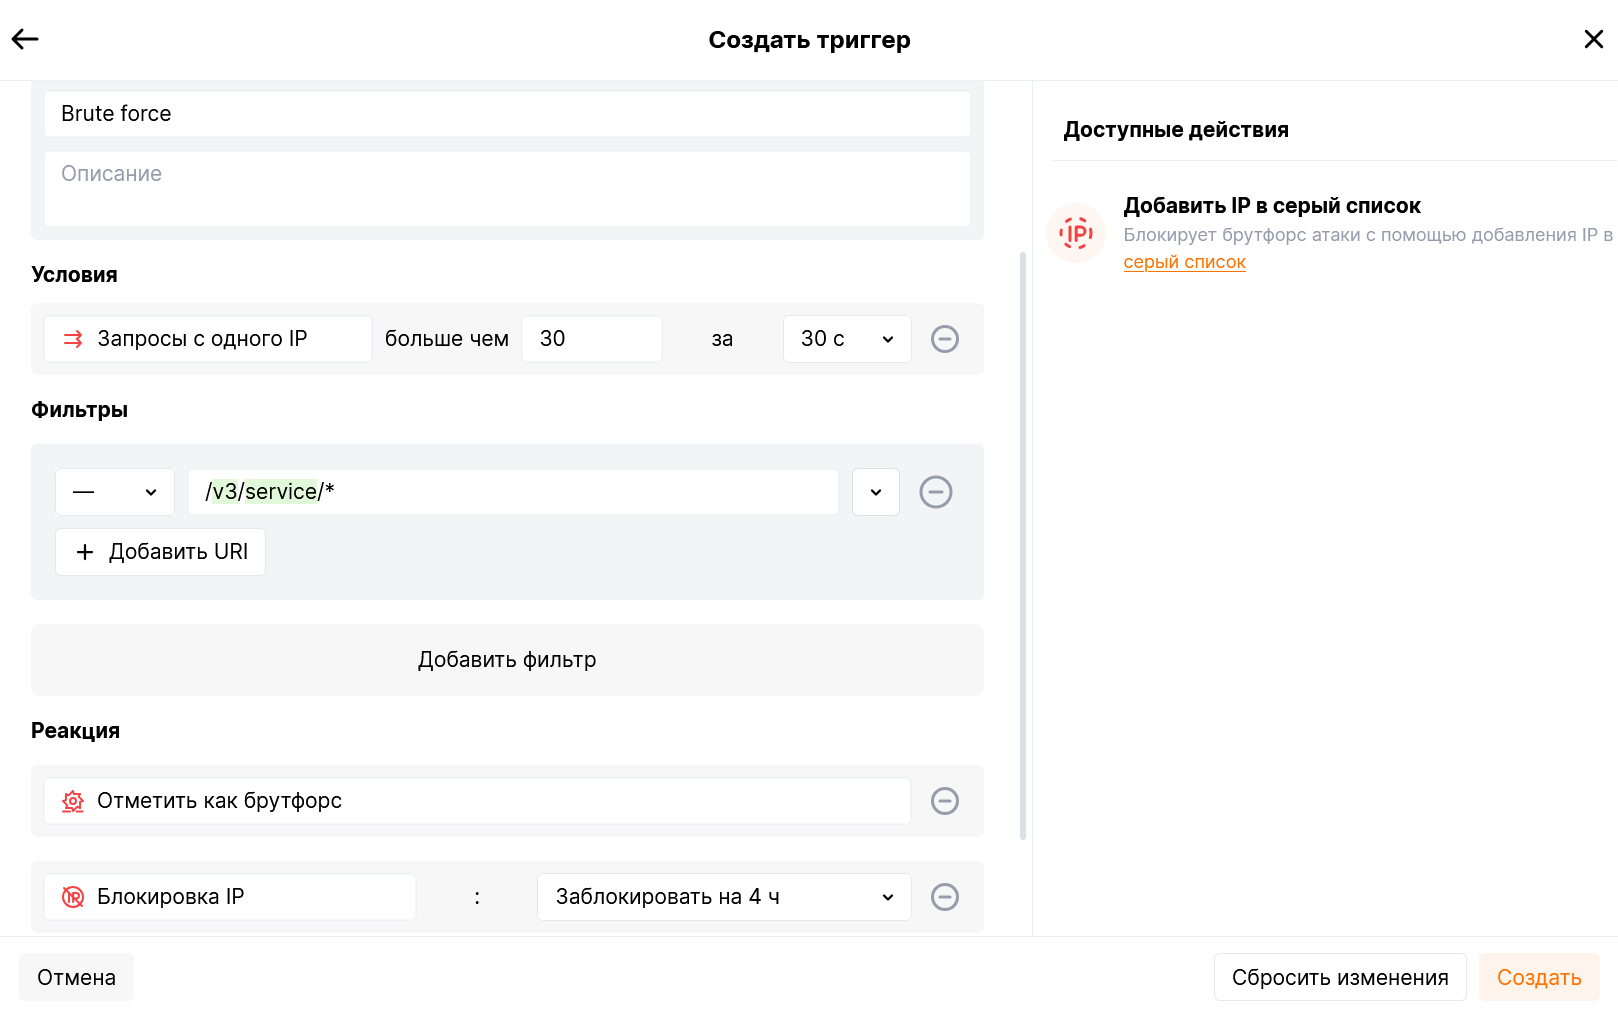Remove the Запросы с одного IP condition
The image size is (1618, 1009).
click(945, 339)
